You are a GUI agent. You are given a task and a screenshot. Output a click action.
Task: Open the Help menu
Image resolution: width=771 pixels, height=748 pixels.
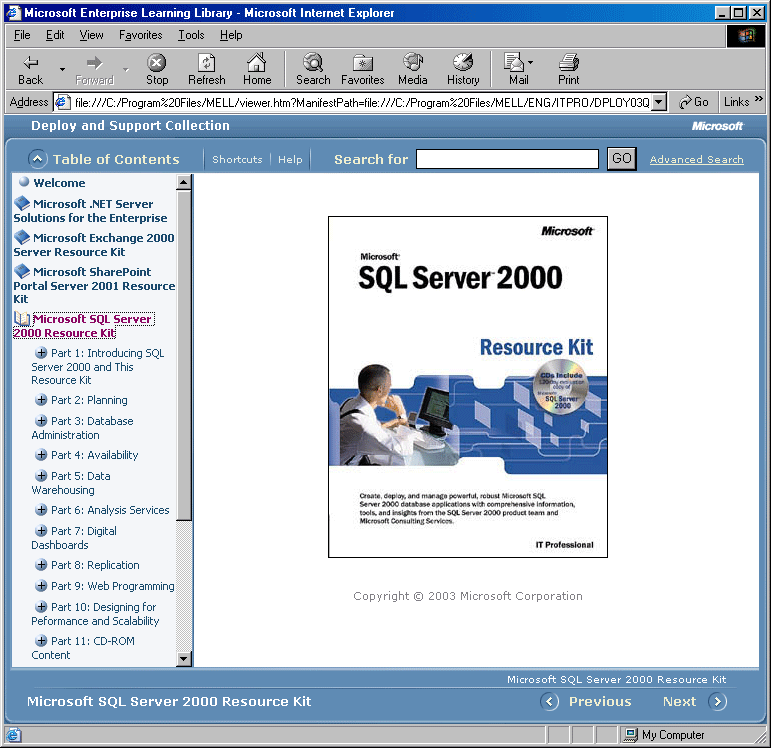[231, 35]
